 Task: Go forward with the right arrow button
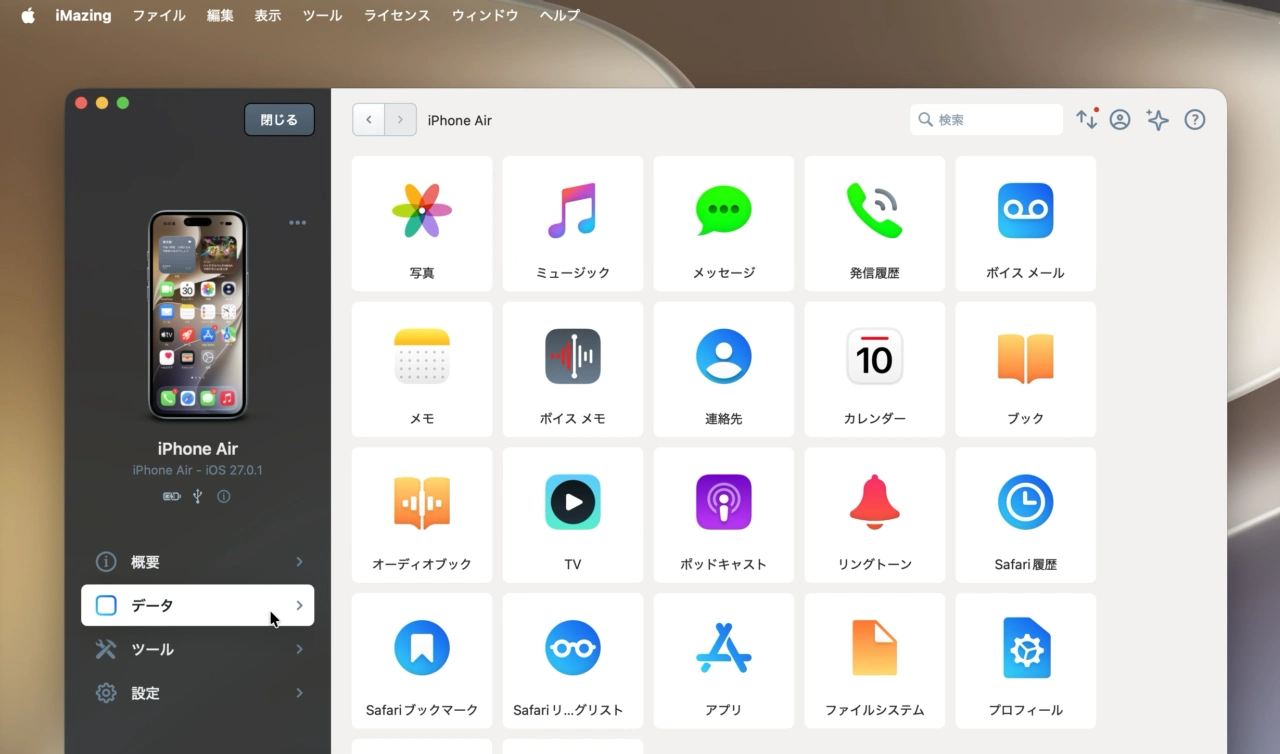click(400, 120)
